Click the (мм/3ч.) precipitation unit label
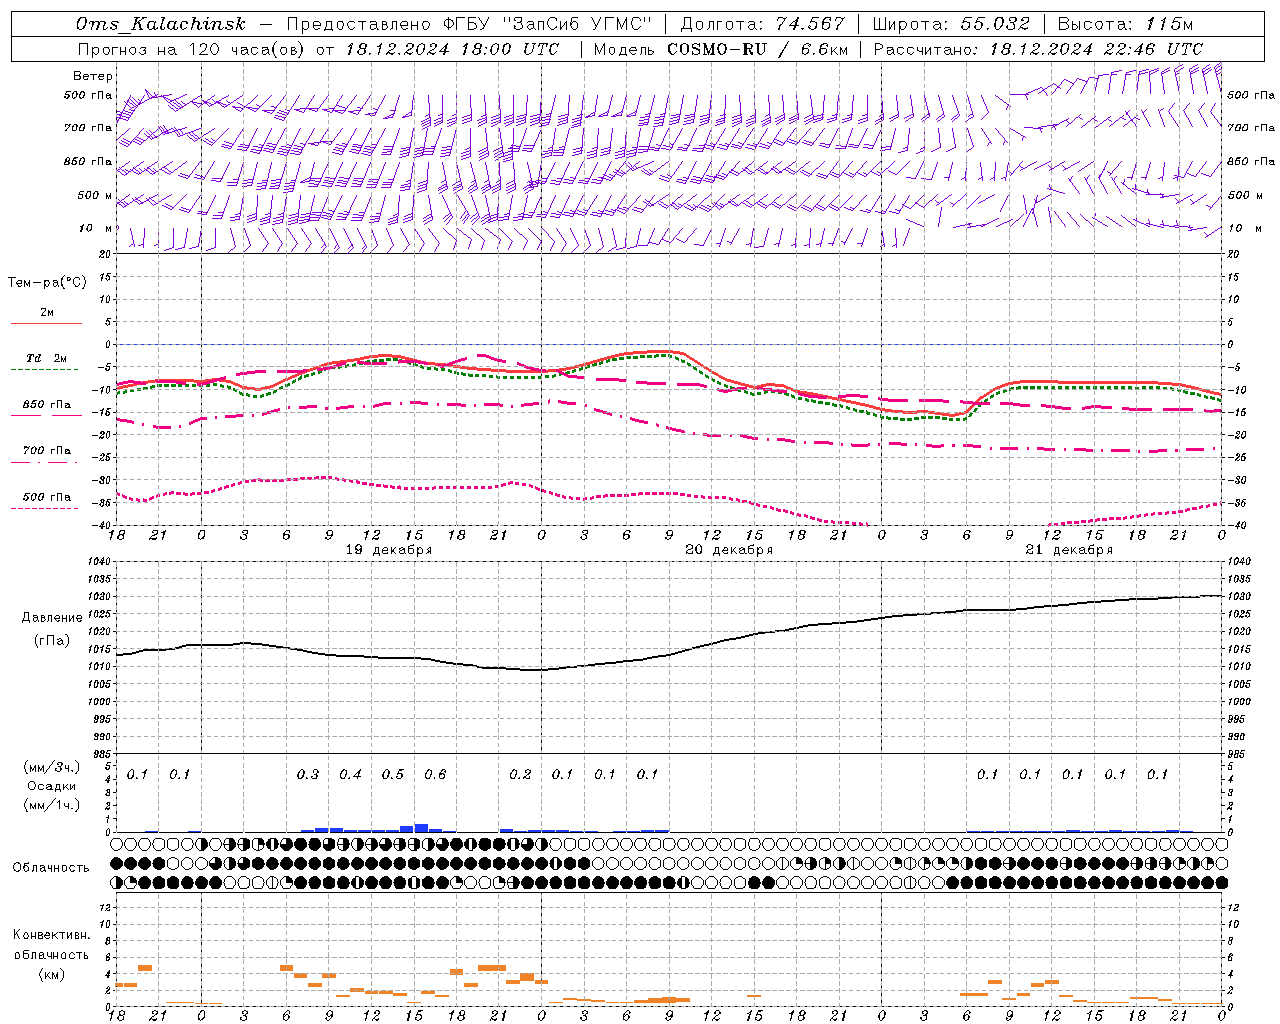The width and height of the screenshot is (1280, 1024). 51,768
